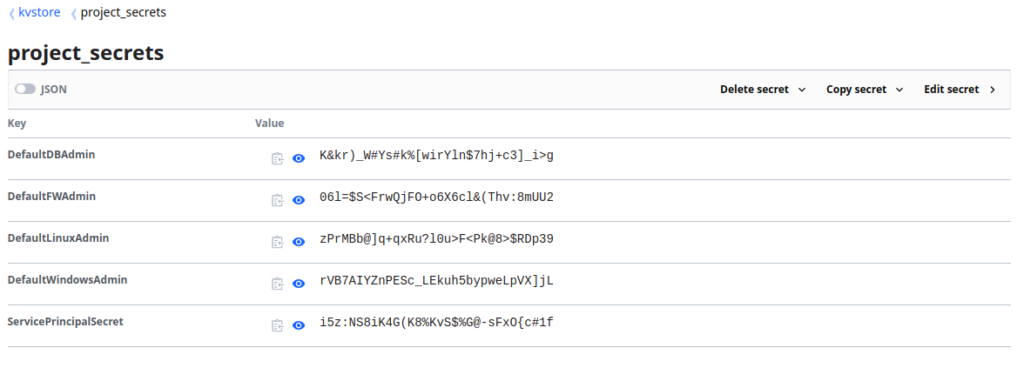The image size is (1024, 368).
Task: Toggle the JSON view switch
Action: 25,89
